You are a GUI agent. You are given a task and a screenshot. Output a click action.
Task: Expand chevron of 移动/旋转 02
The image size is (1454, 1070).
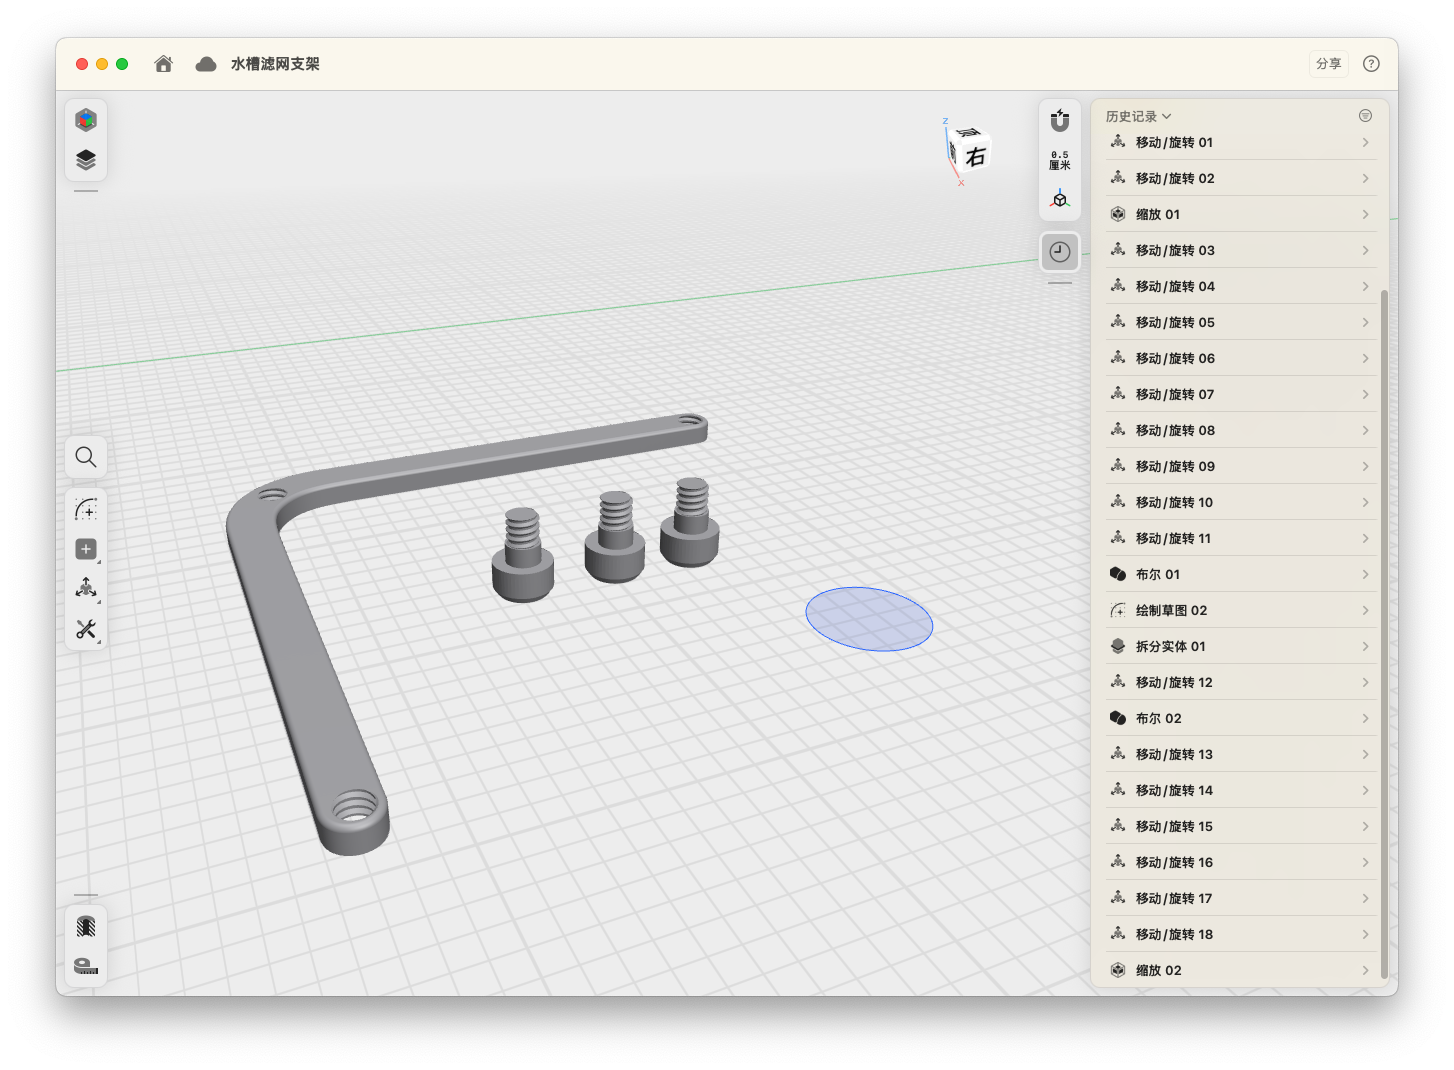1365,179
